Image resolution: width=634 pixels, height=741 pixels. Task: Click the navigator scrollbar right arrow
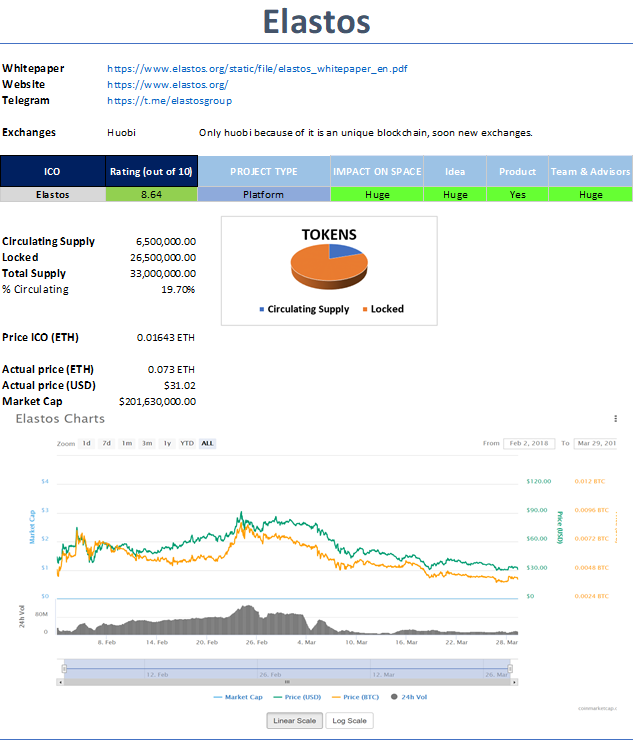point(514,682)
